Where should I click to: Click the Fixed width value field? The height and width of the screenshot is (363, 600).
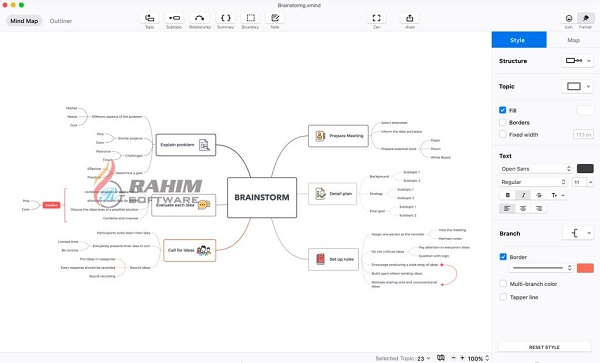click(583, 134)
